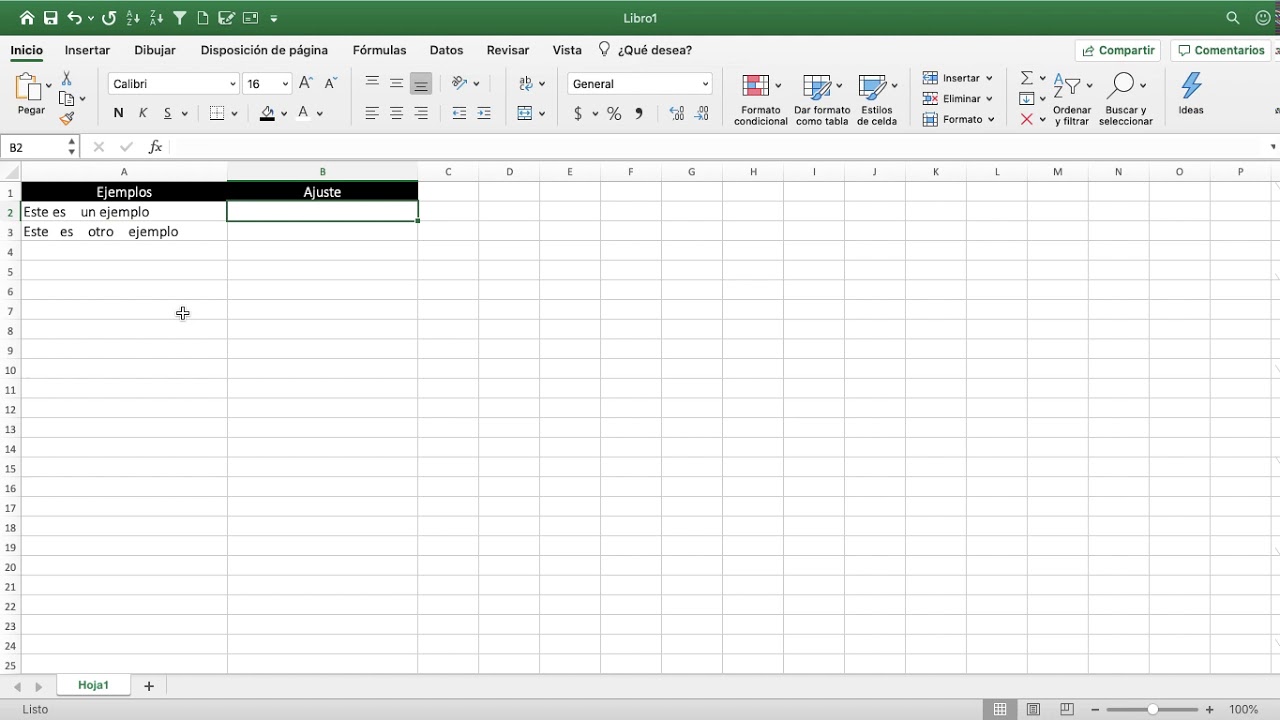This screenshot has height=720, width=1280.
Task: Switch to the Datos tab
Action: (x=446, y=50)
